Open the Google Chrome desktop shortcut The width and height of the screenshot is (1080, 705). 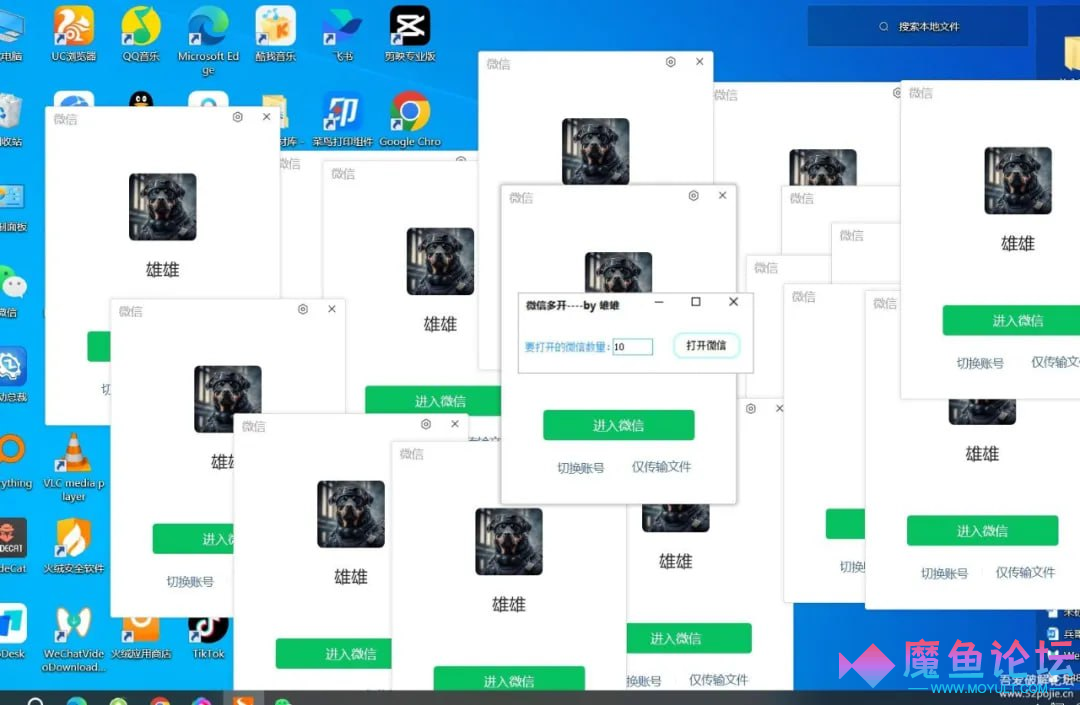(x=410, y=119)
